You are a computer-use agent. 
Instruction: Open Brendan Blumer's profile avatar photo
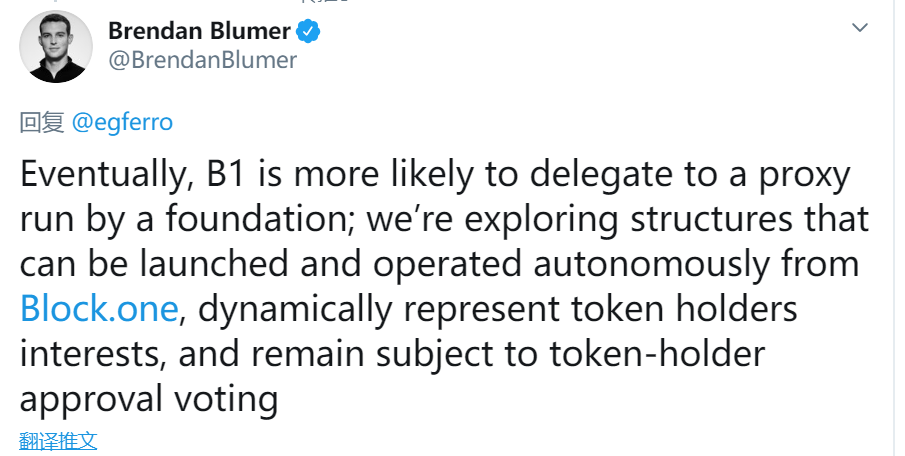56,46
